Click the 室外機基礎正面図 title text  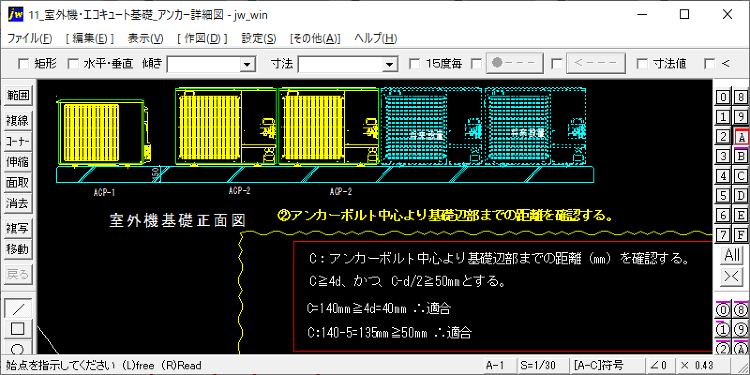click(178, 221)
